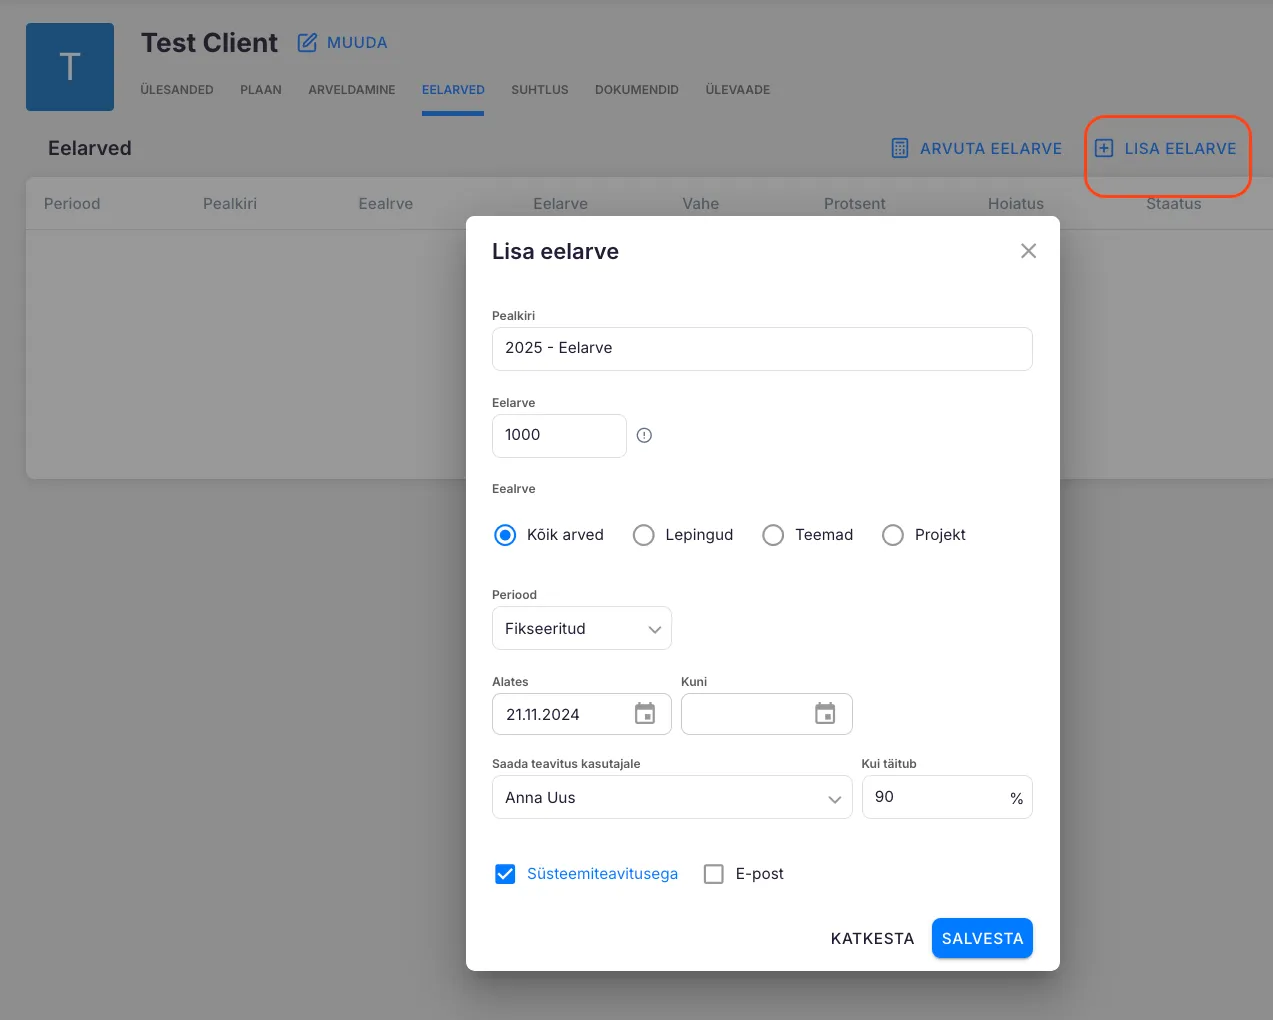The height and width of the screenshot is (1020, 1273).
Task: Click the Arvuta eelarve calculator icon
Action: click(x=900, y=148)
